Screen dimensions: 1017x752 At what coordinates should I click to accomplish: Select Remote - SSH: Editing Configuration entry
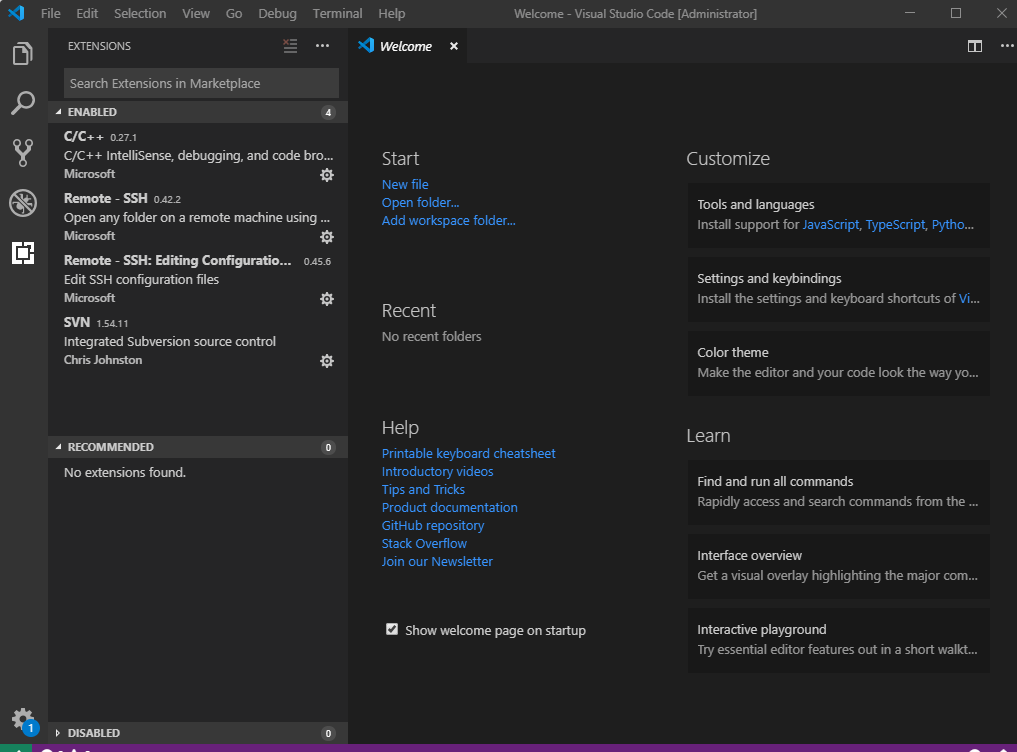(198, 279)
